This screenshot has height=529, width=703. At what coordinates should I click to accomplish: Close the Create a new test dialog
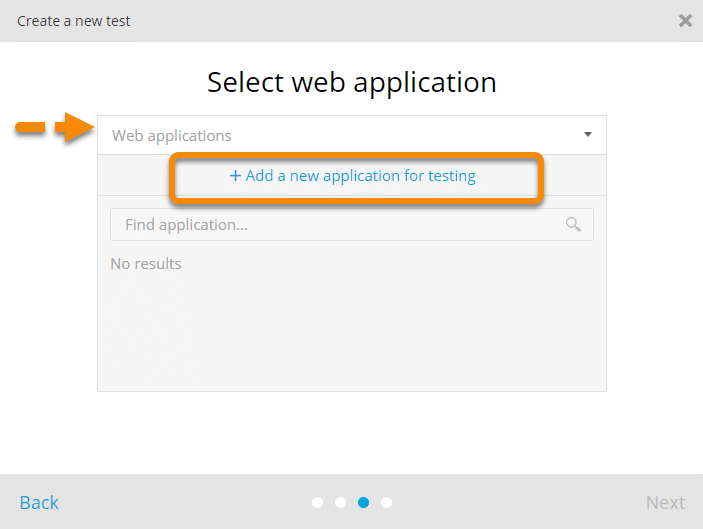(x=685, y=21)
